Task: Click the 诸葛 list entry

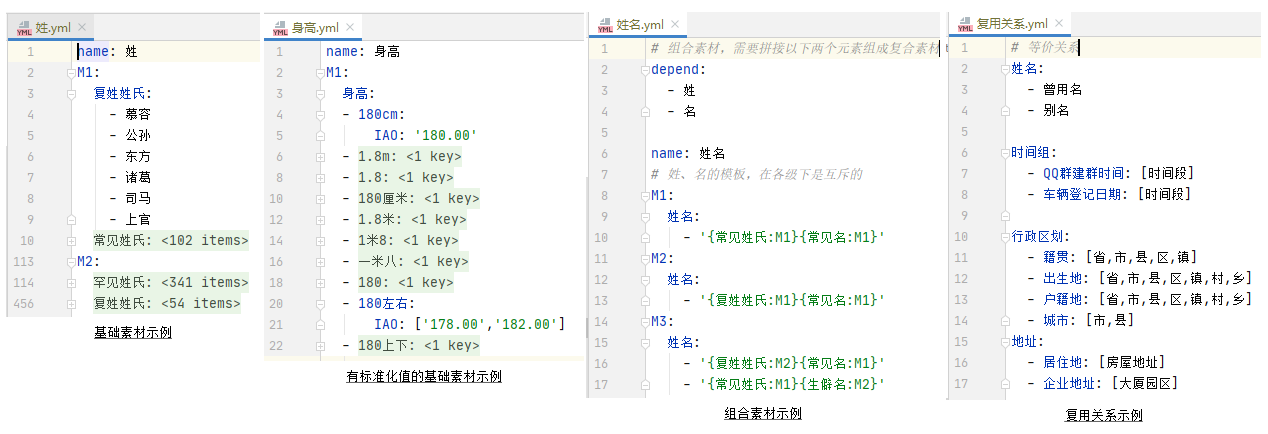Action: (x=138, y=177)
